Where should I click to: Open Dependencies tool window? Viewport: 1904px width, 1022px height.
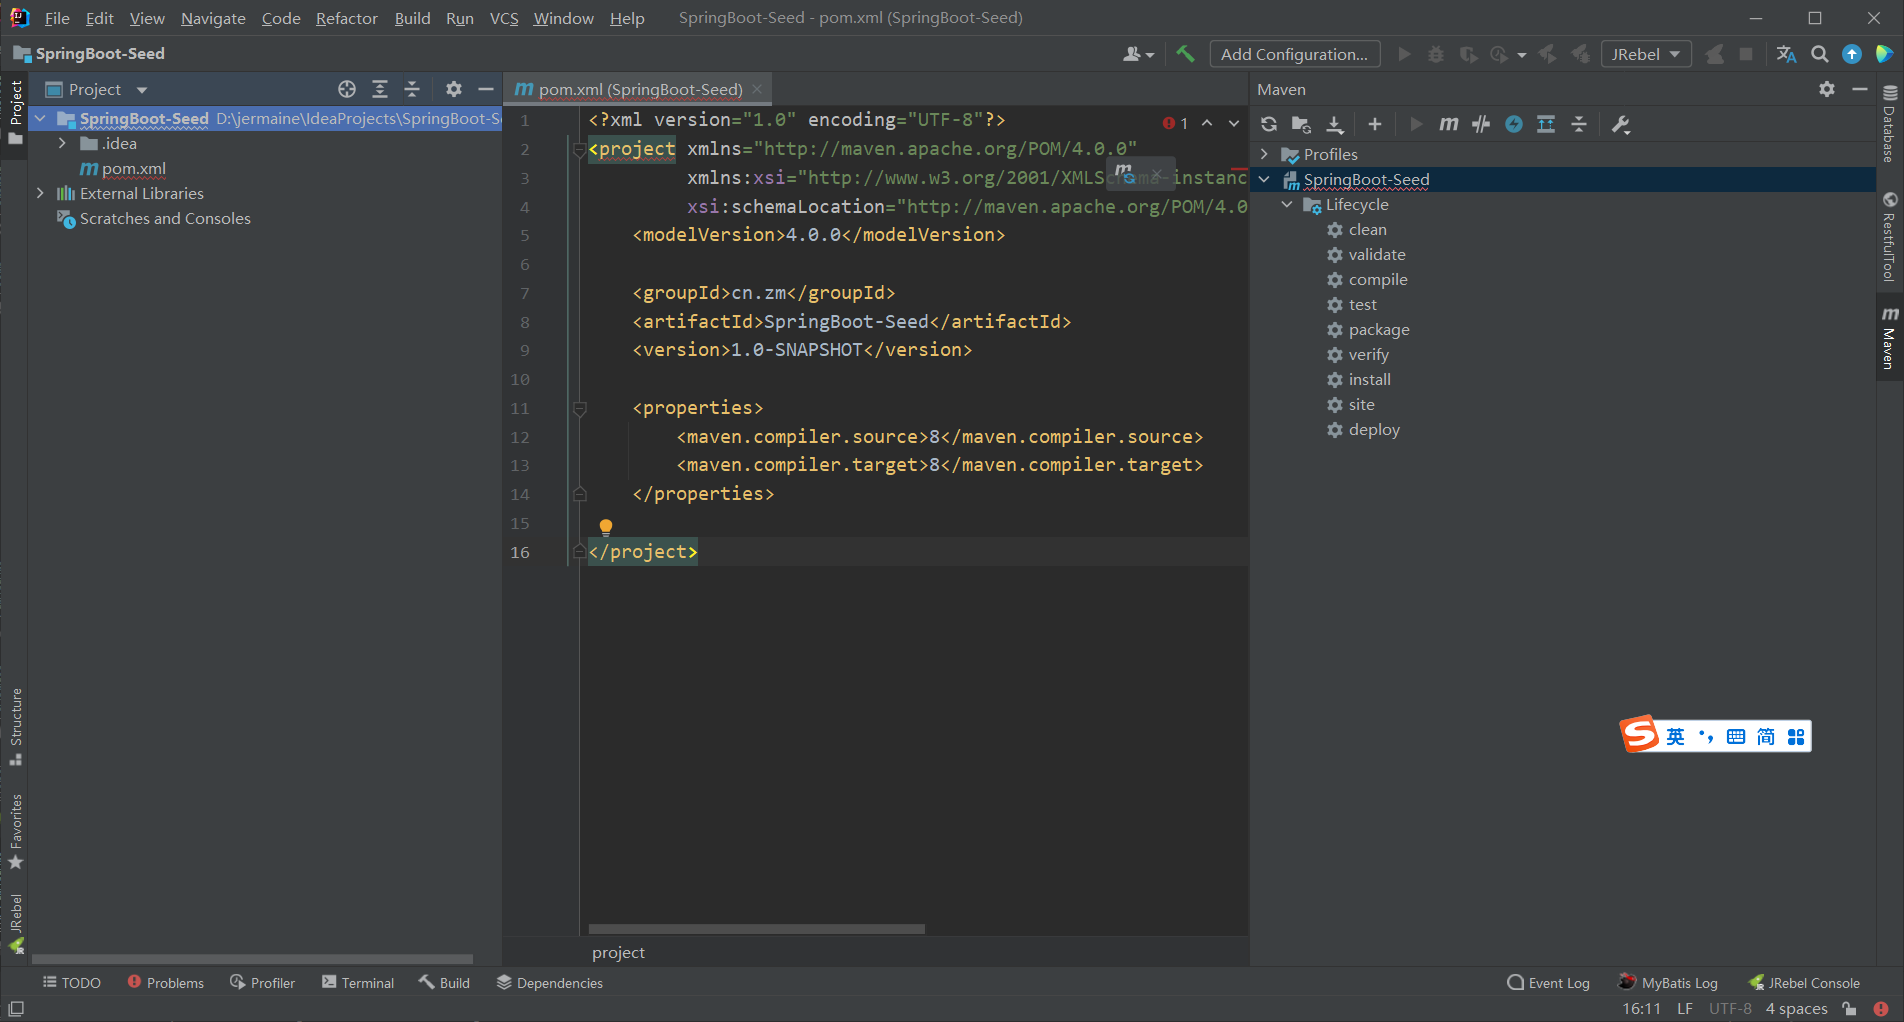[x=550, y=983]
